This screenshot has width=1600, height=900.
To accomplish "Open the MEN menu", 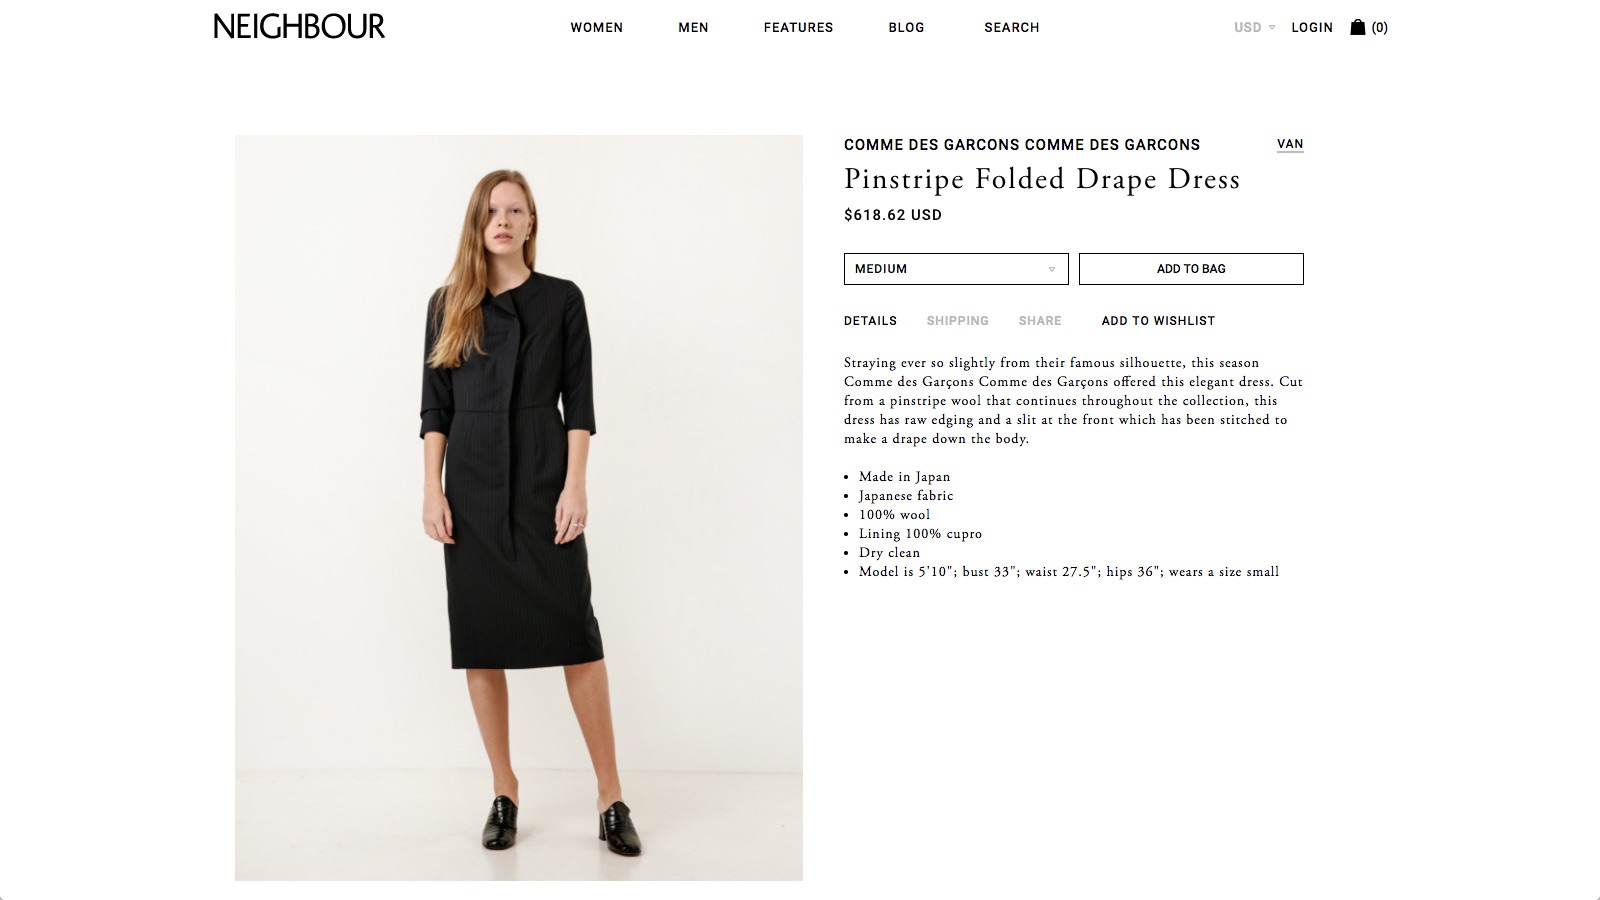I will 693,28.
